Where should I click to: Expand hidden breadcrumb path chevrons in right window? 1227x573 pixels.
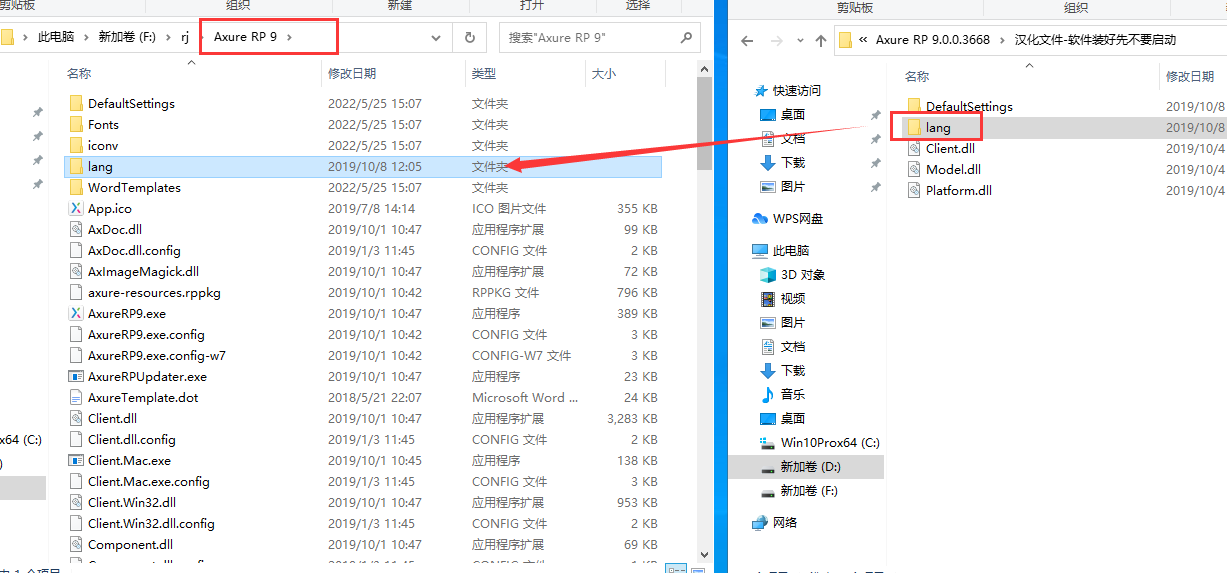[862, 41]
